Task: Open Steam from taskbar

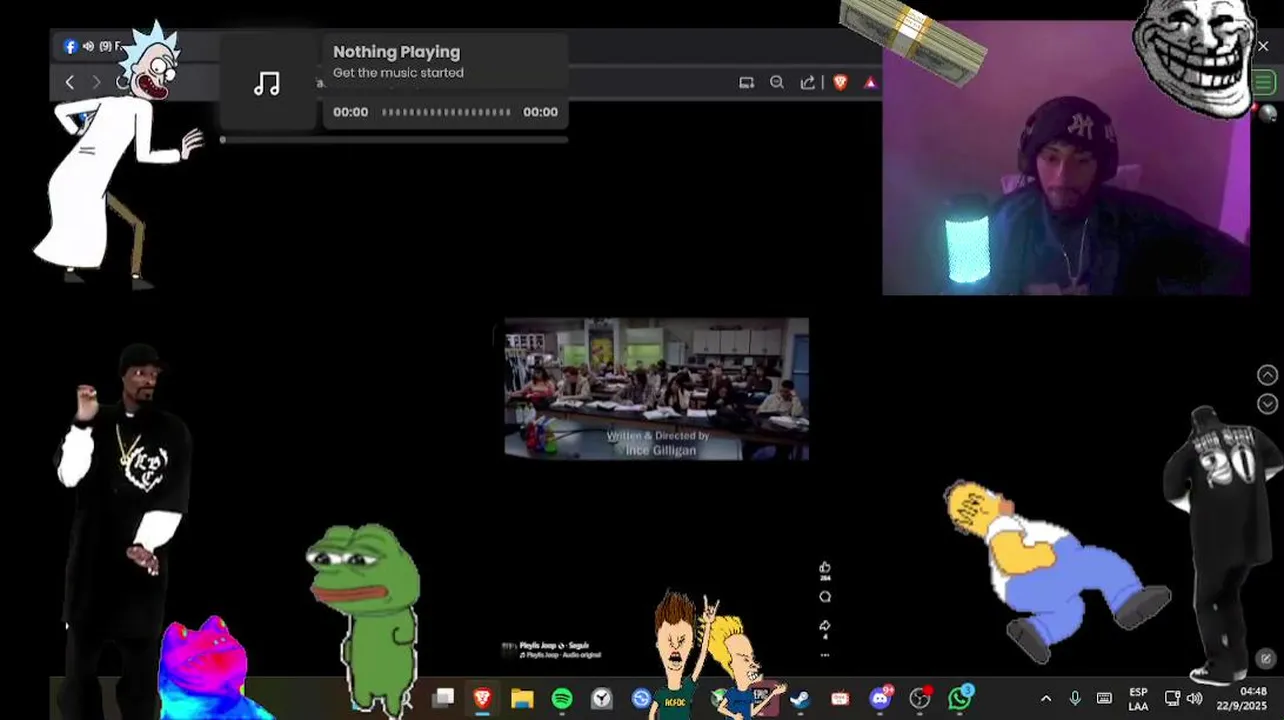Action: point(800,698)
